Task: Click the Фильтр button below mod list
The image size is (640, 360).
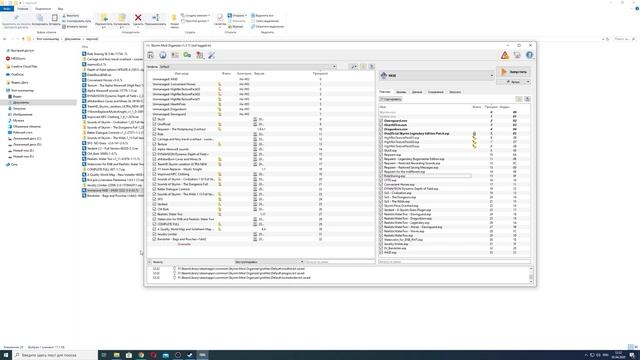Action: pos(158,262)
